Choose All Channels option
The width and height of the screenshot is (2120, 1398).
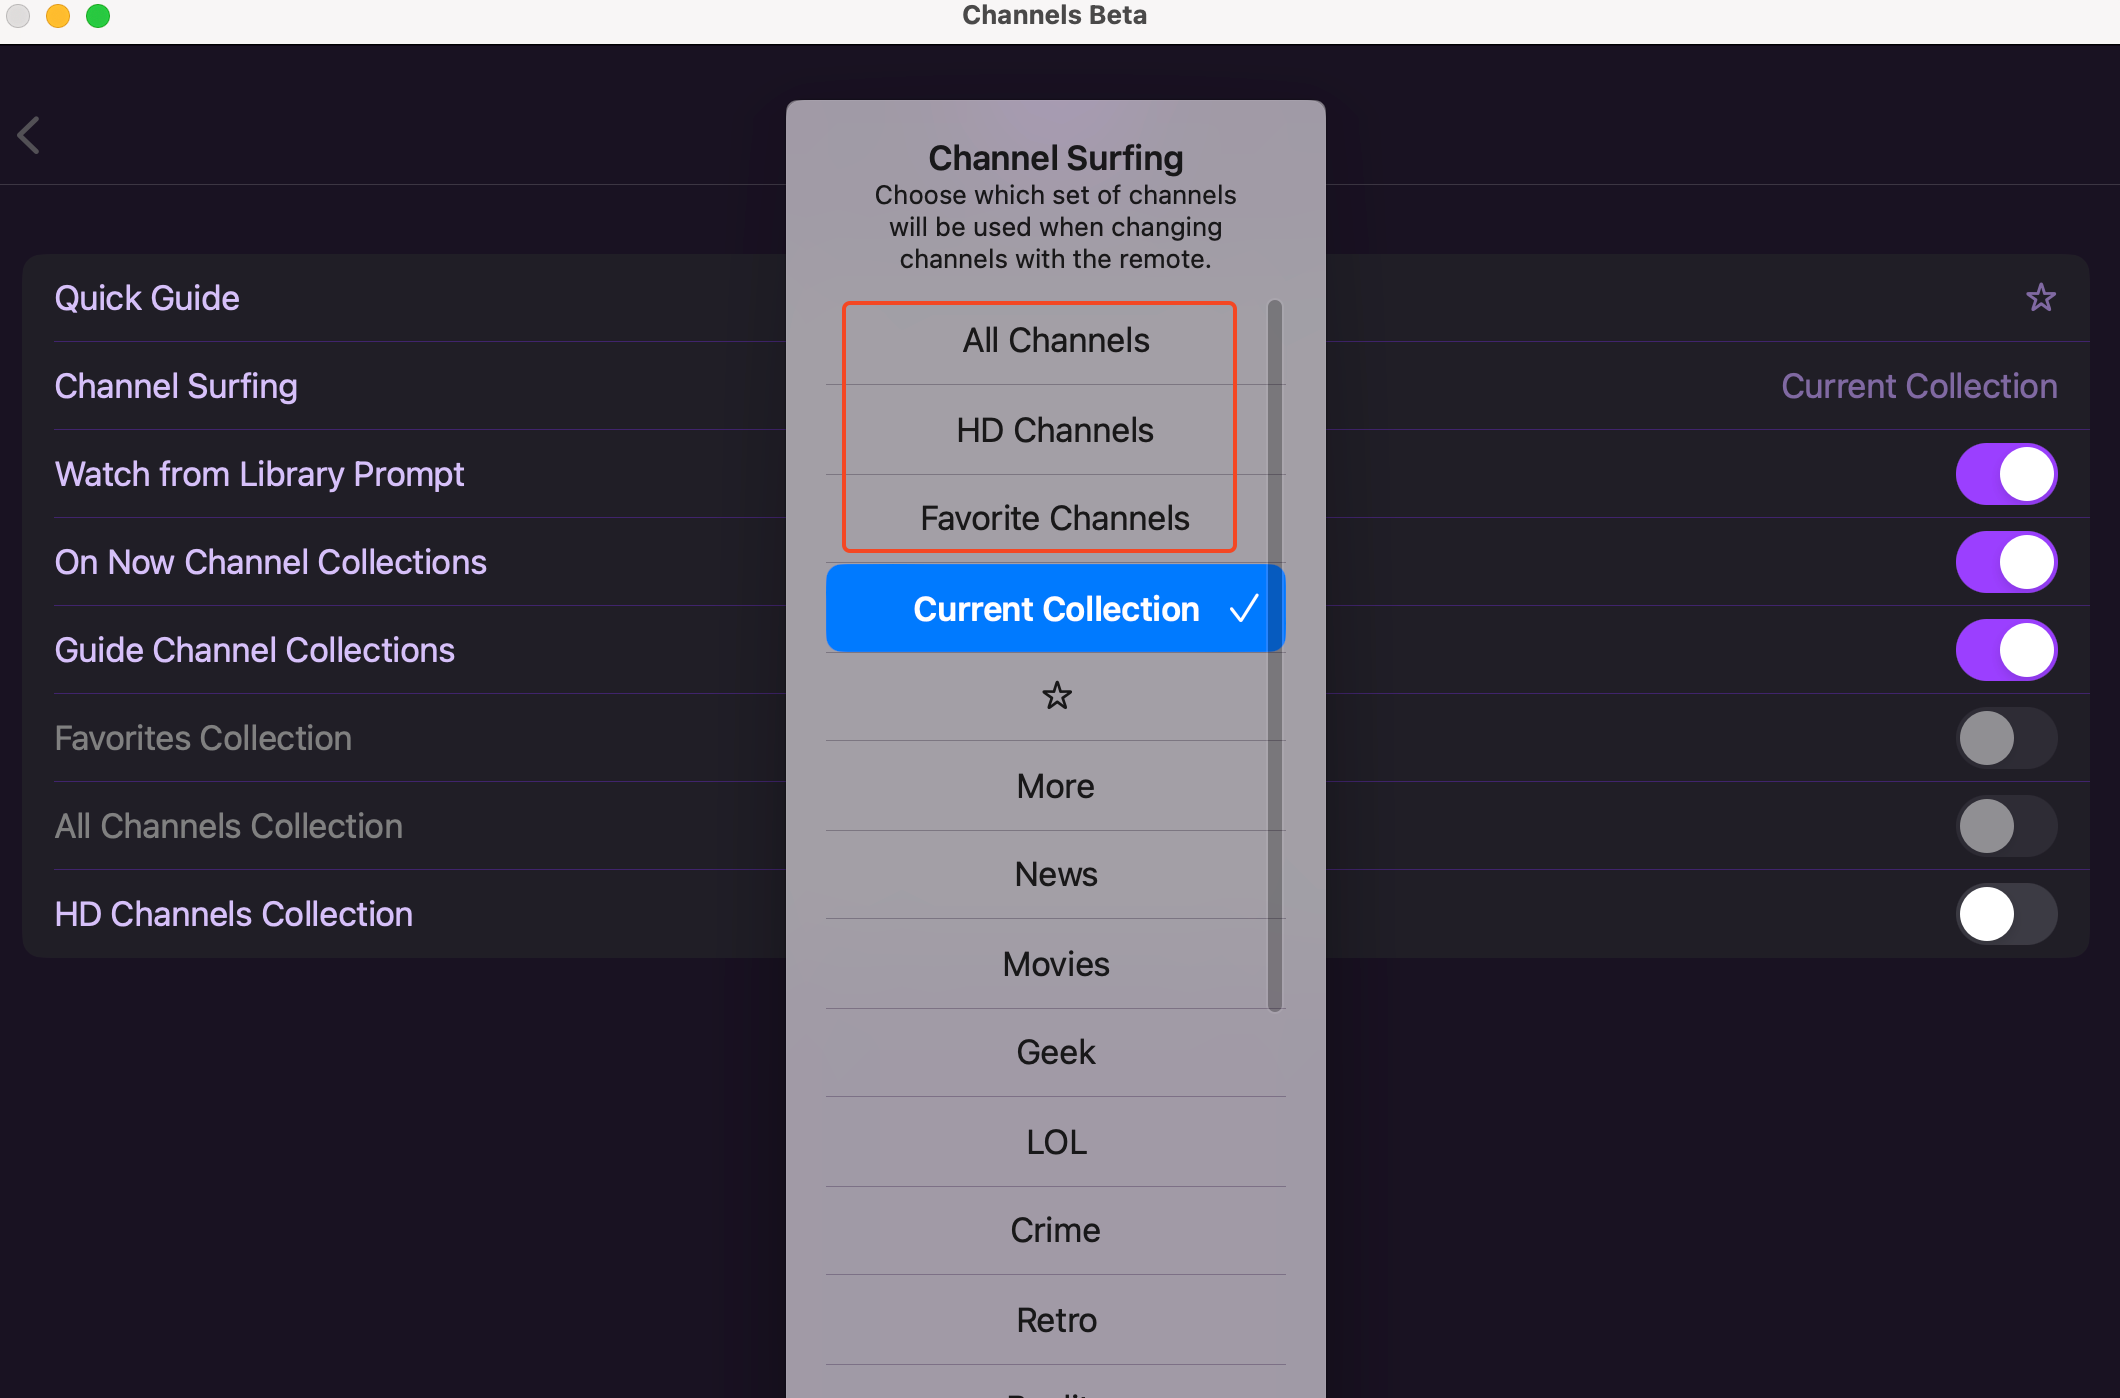[x=1055, y=341]
